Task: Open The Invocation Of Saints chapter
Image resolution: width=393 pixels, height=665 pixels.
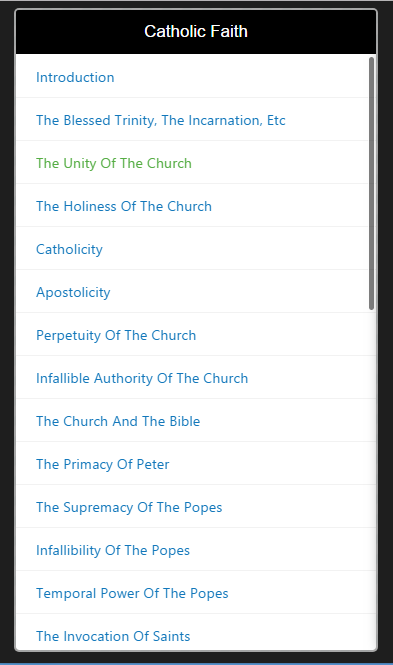Action: [113, 636]
